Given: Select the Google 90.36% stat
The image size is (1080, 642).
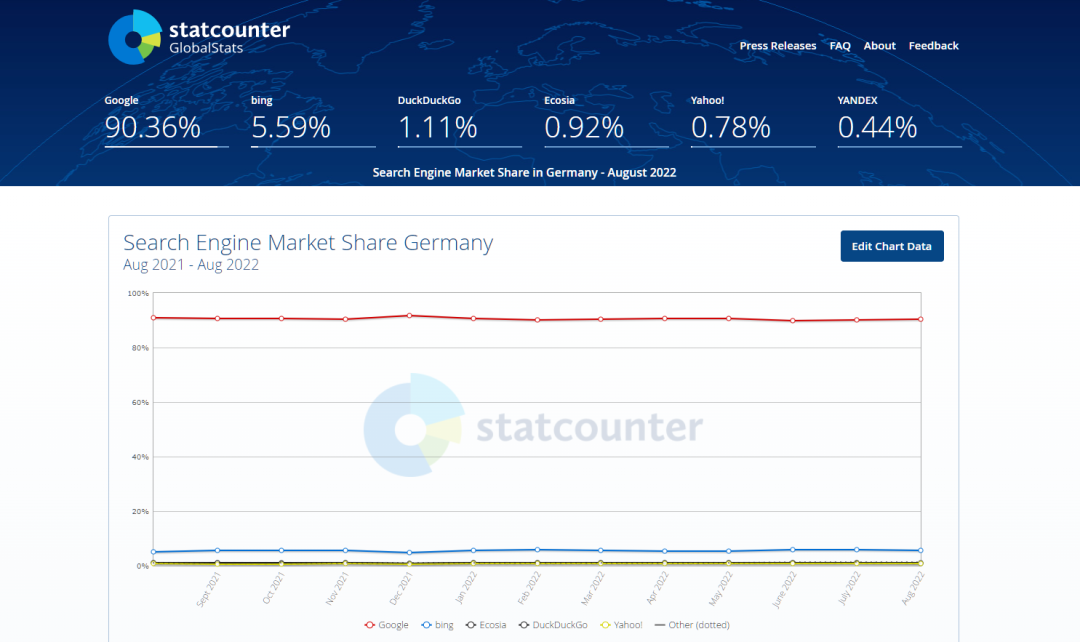Looking at the screenshot, I should pos(153,127).
